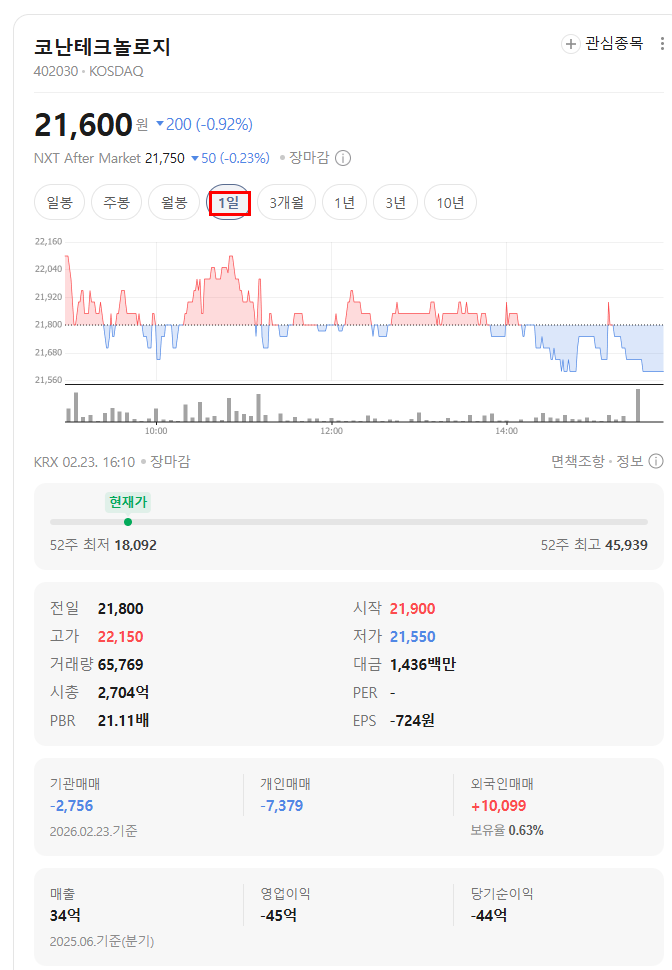Click 기관매매 value -2,756
This screenshot has height=970, width=672.
(71, 806)
